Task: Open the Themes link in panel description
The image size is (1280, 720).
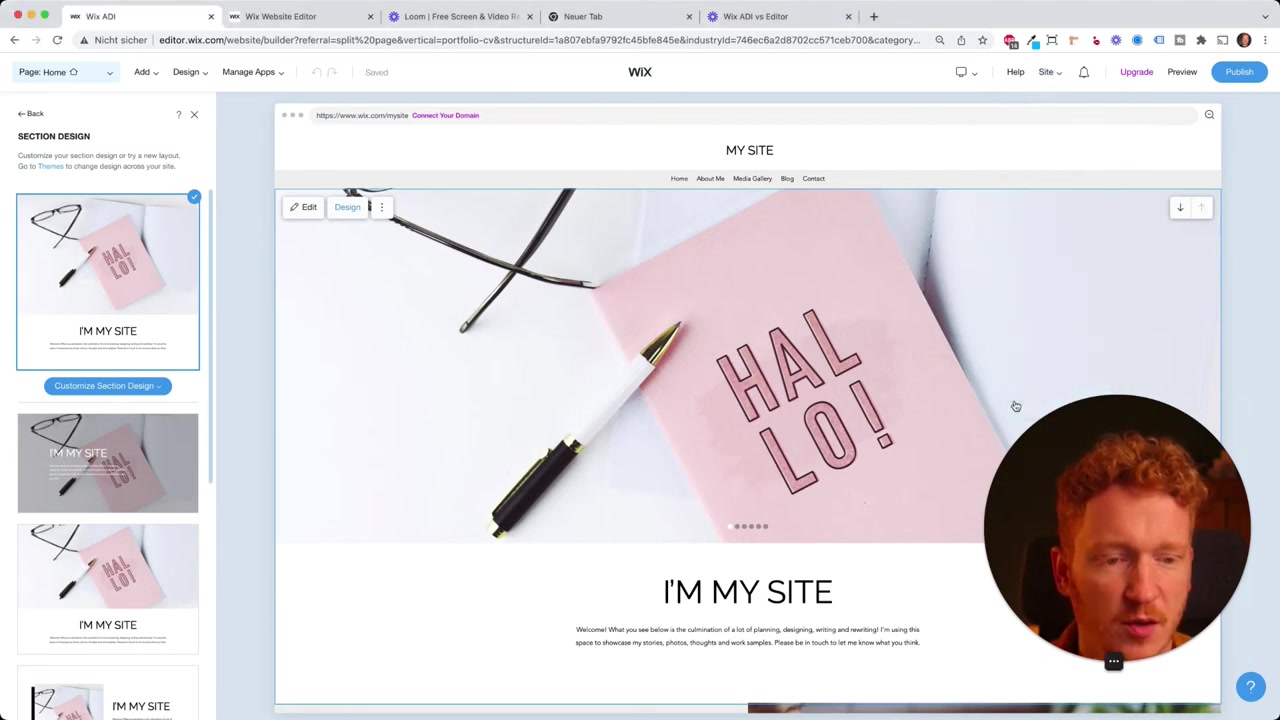Action: click(50, 166)
